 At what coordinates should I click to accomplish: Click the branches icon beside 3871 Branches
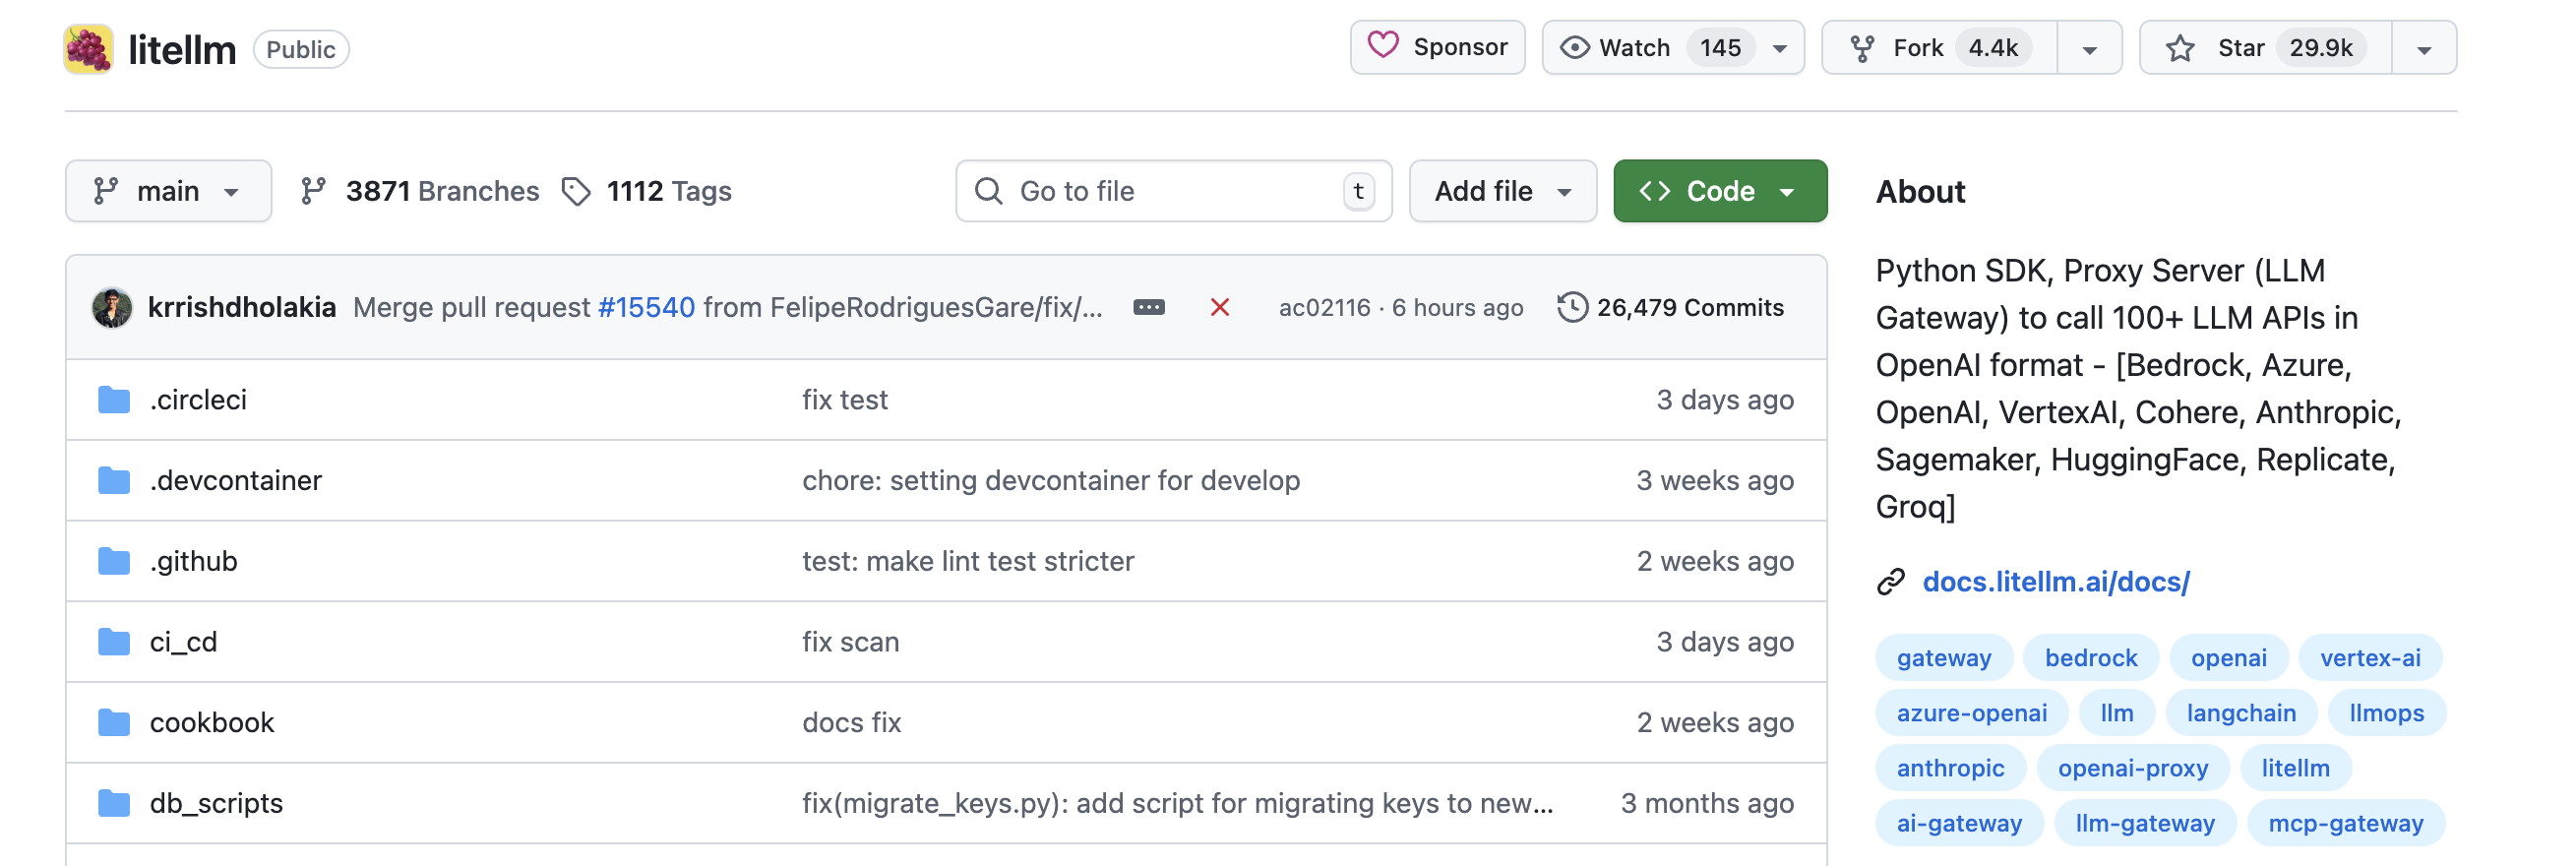pos(314,191)
